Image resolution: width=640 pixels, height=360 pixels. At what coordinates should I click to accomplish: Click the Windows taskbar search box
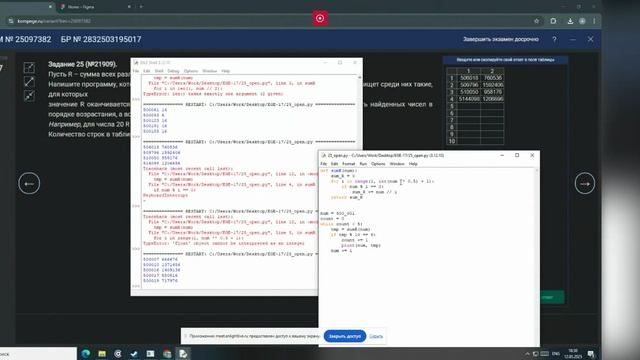click(x=38, y=353)
